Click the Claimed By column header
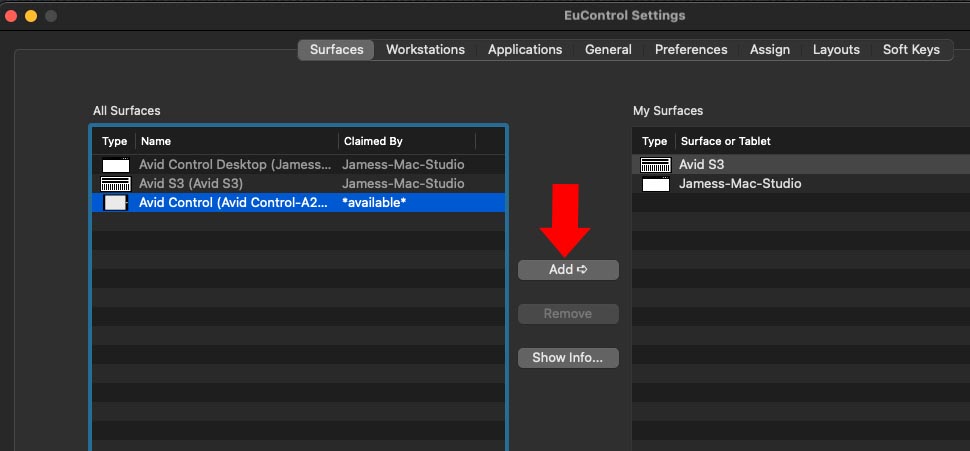This screenshot has width=970, height=451. pyautogui.click(x=373, y=141)
